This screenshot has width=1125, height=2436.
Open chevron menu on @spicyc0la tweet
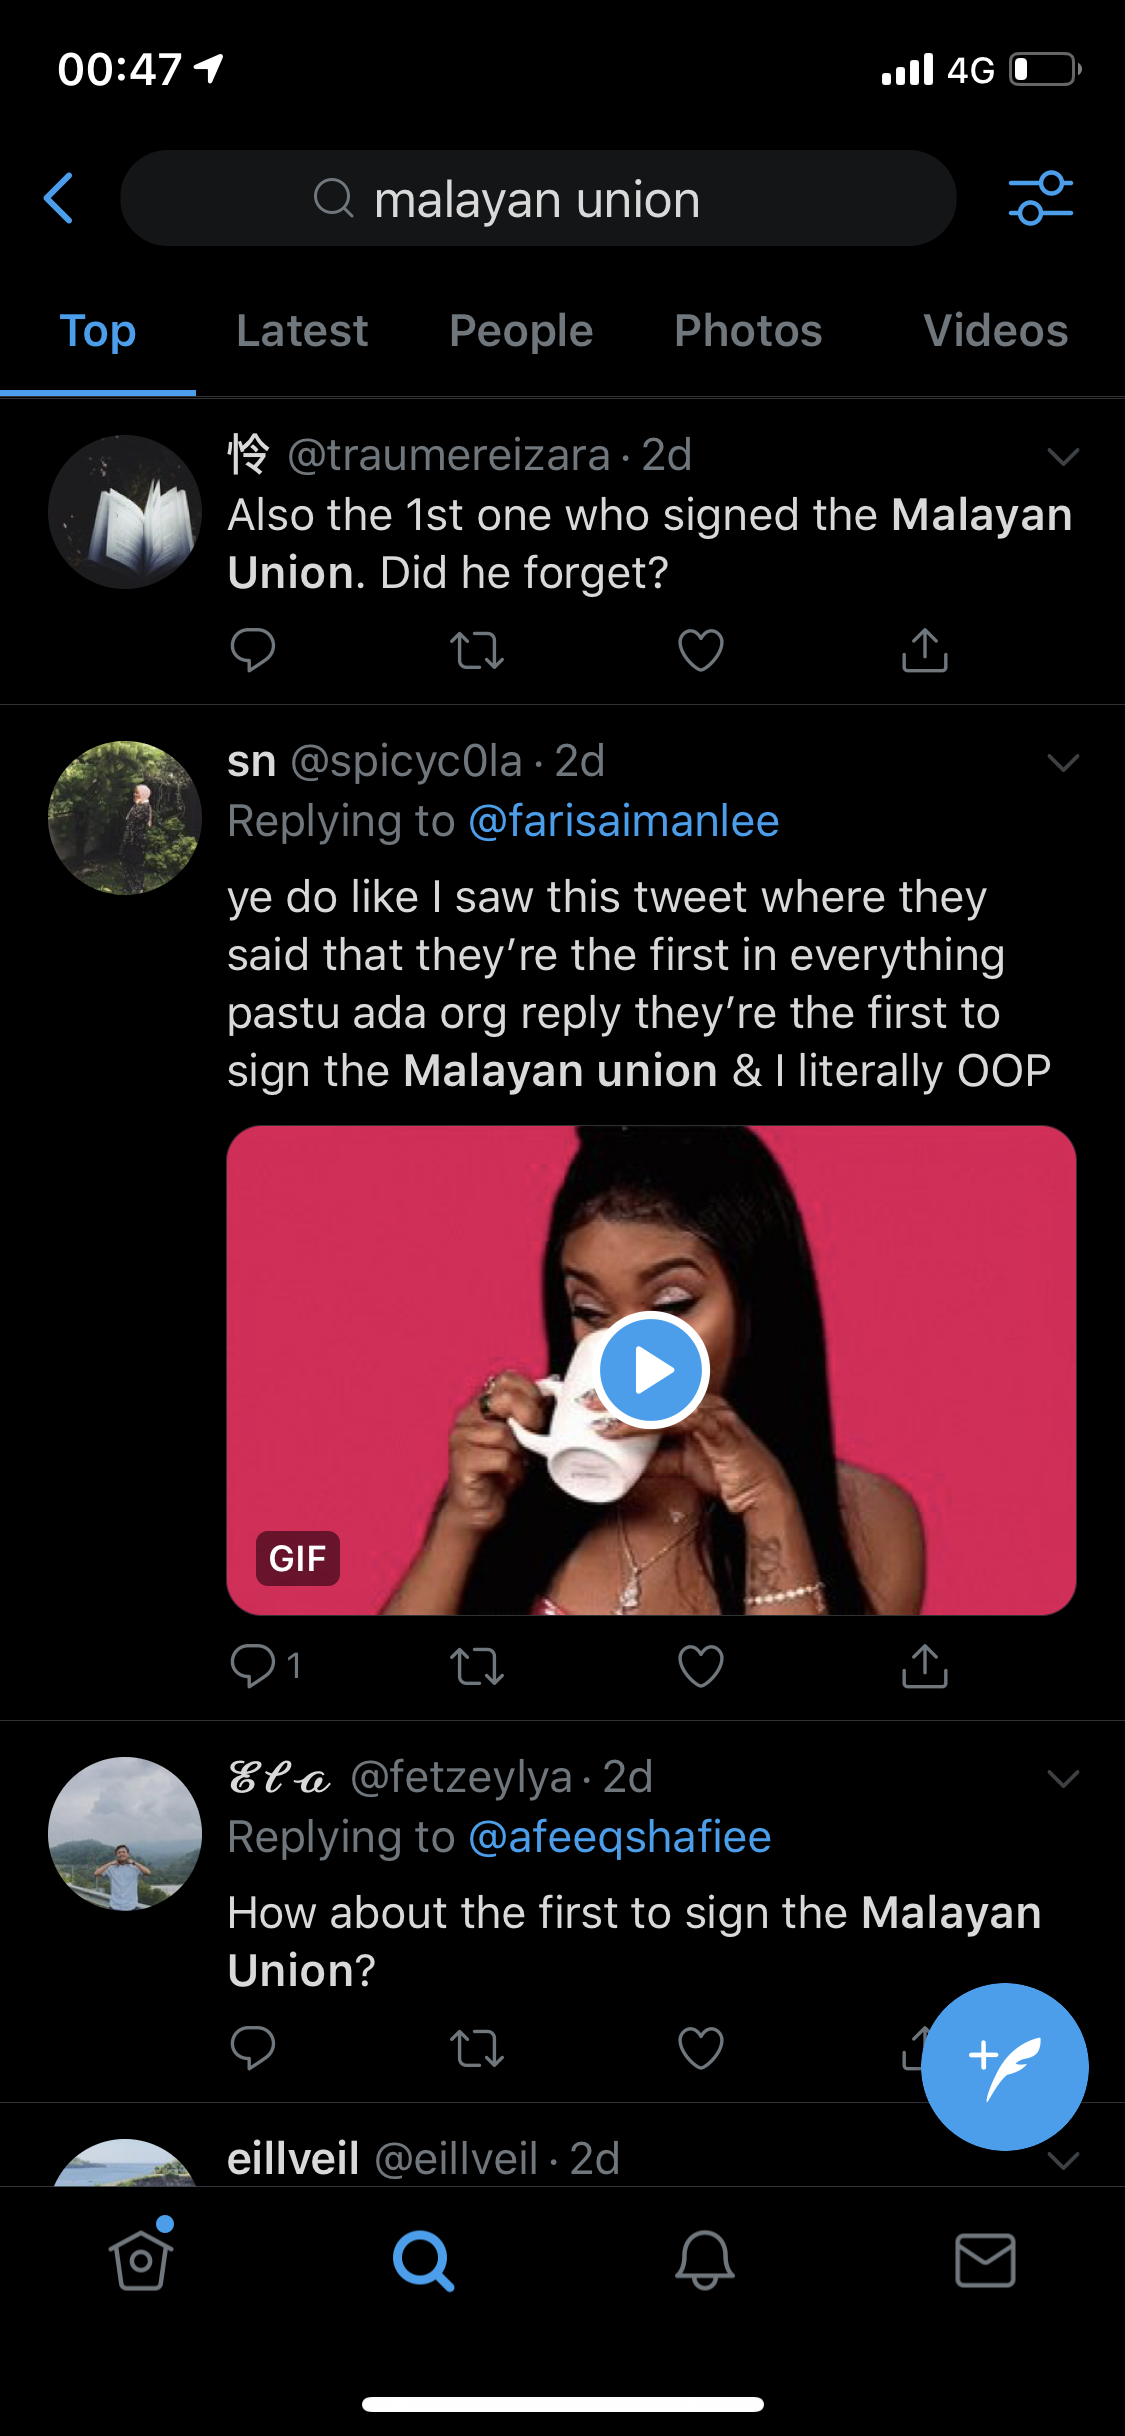(1062, 763)
